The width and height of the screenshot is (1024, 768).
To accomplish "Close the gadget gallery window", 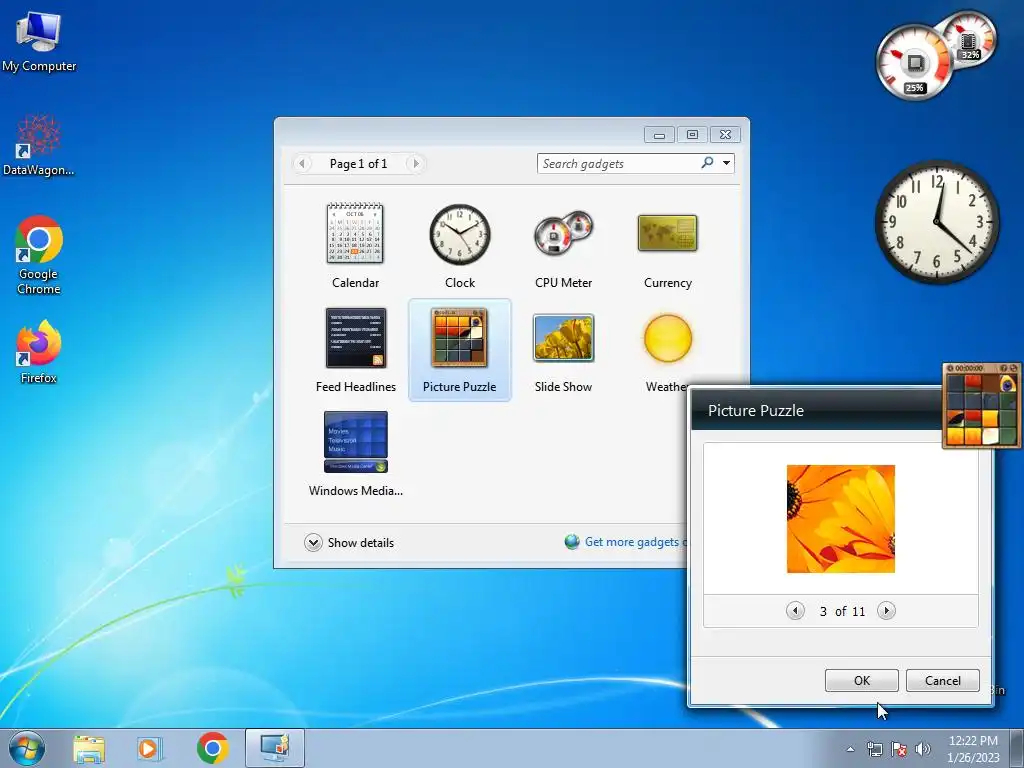I will pyautogui.click(x=725, y=135).
